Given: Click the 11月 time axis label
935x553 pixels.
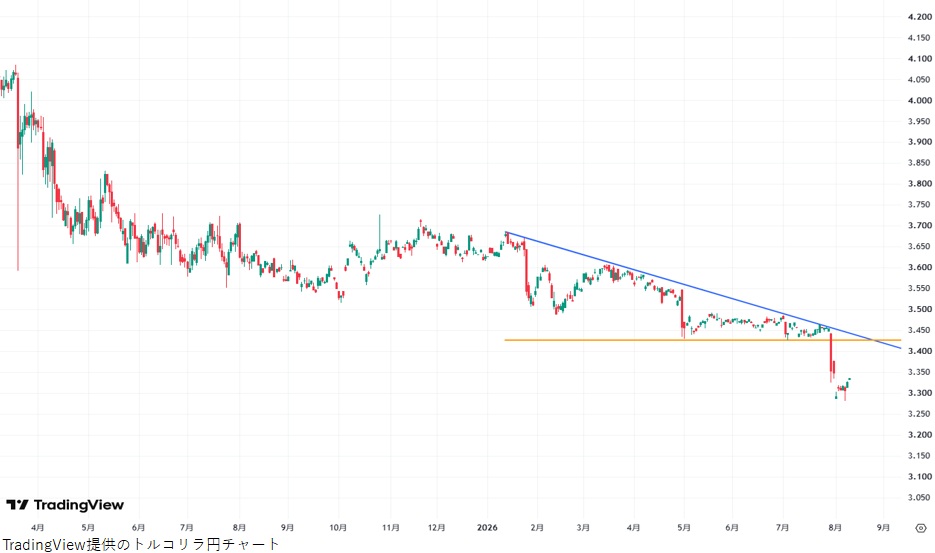Looking at the screenshot, I should click(391, 527).
